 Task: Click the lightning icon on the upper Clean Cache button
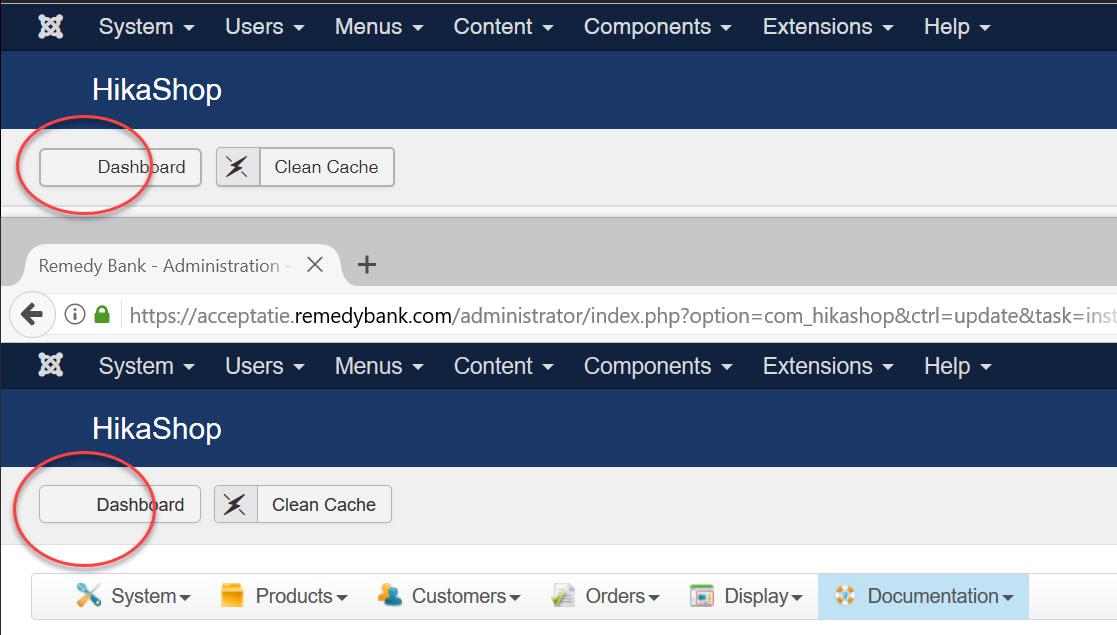tap(238, 167)
